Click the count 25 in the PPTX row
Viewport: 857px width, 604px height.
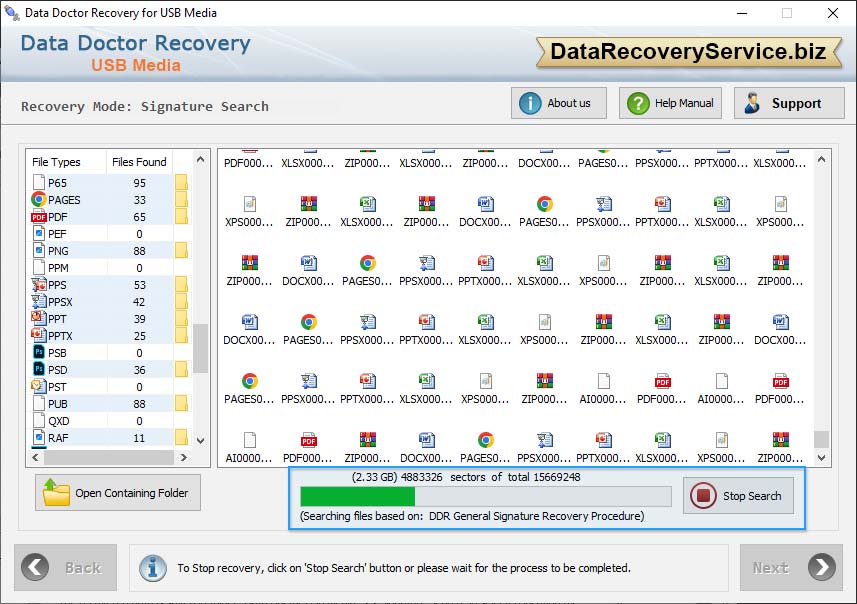tap(139, 336)
